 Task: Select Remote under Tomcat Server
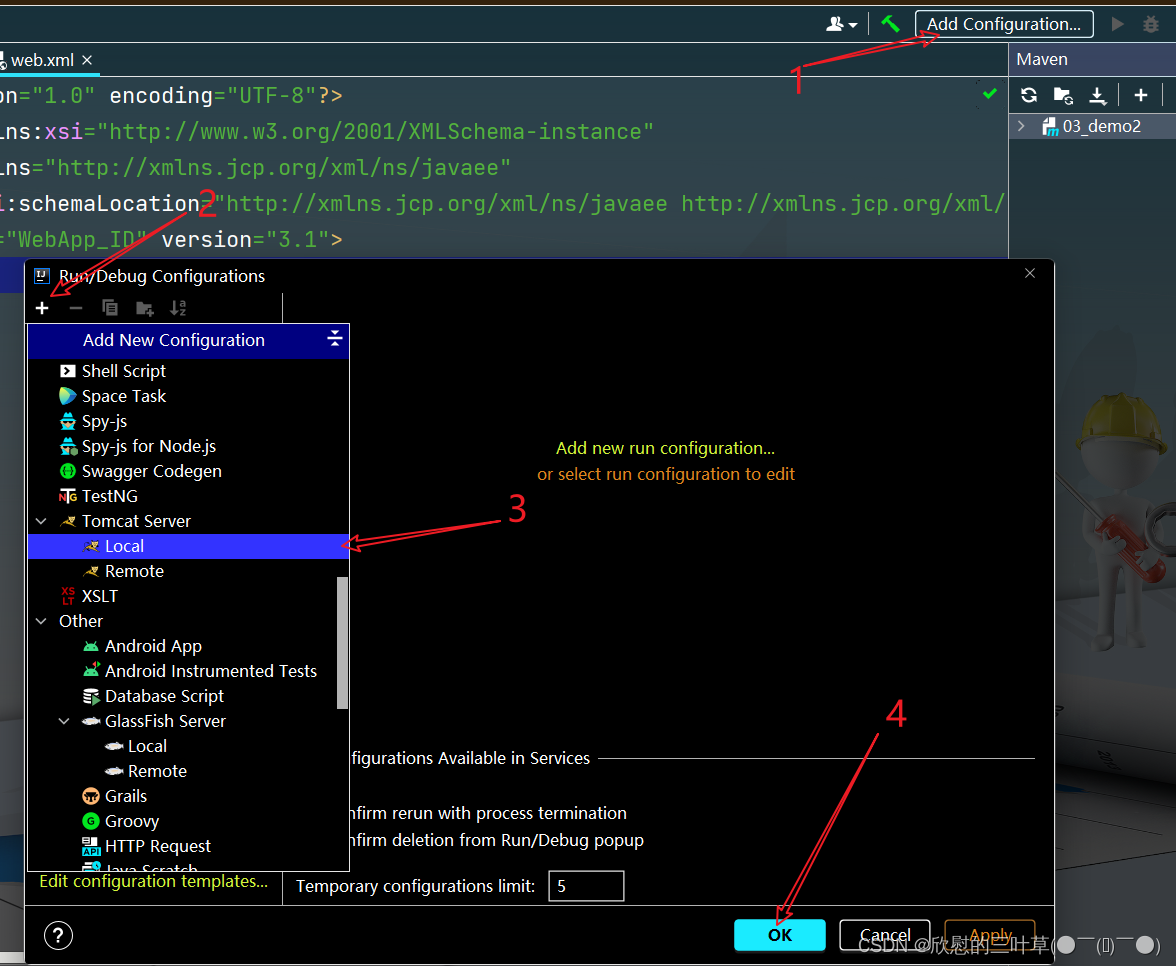click(x=134, y=572)
